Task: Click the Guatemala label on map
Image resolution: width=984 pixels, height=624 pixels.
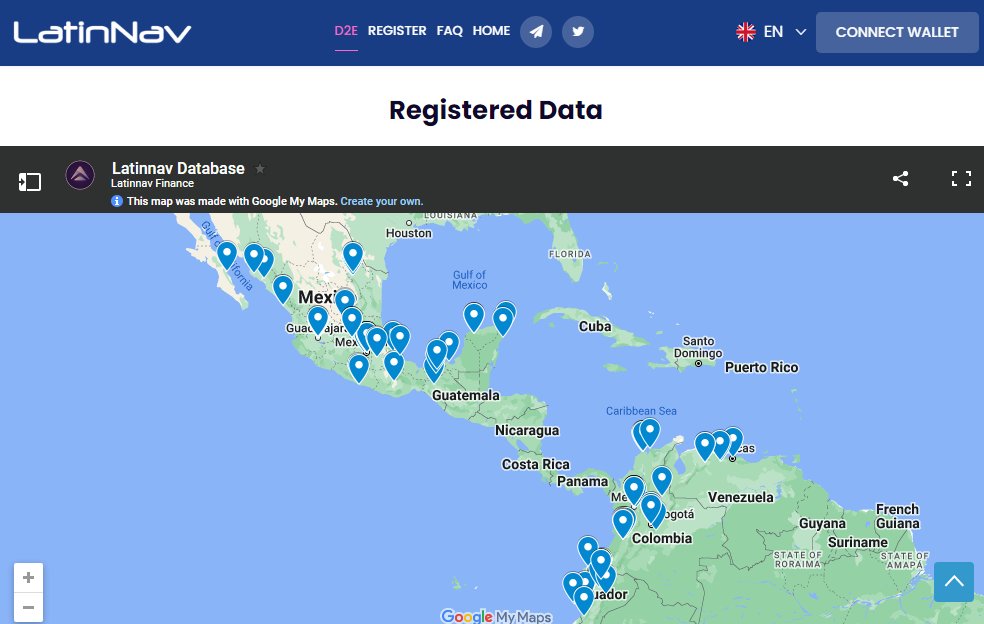Action: pyautogui.click(x=466, y=395)
